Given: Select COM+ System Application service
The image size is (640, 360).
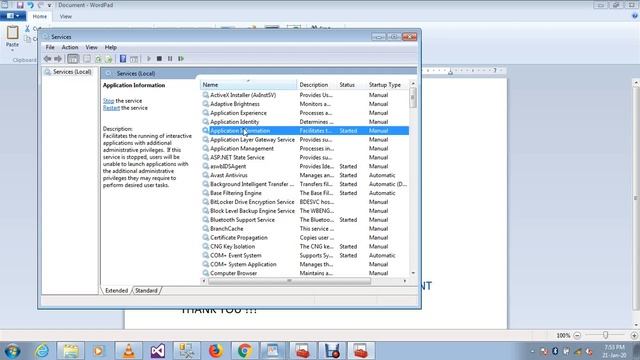Looking at the screenshot, I should pos(305,264).
